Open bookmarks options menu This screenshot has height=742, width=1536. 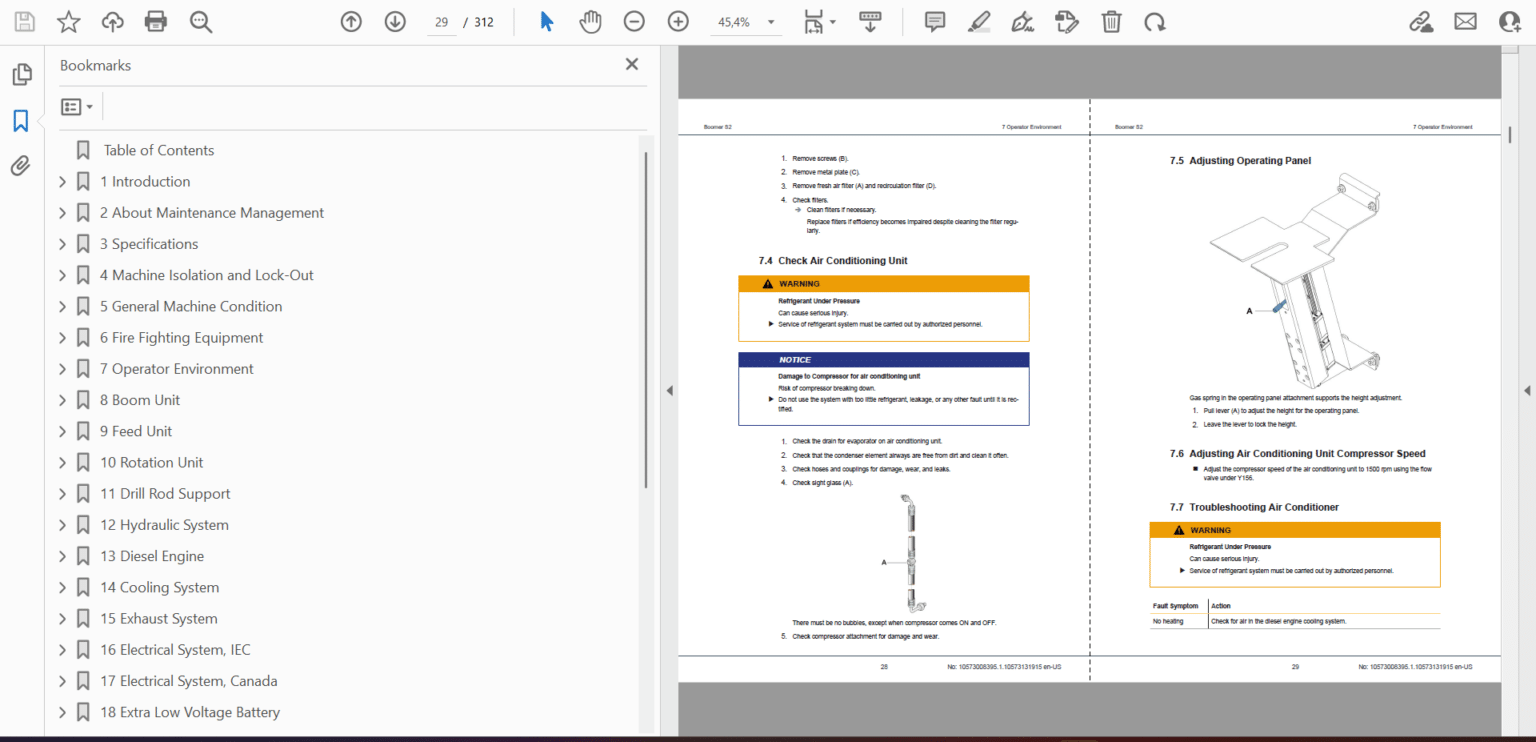(x=77, y=106)
